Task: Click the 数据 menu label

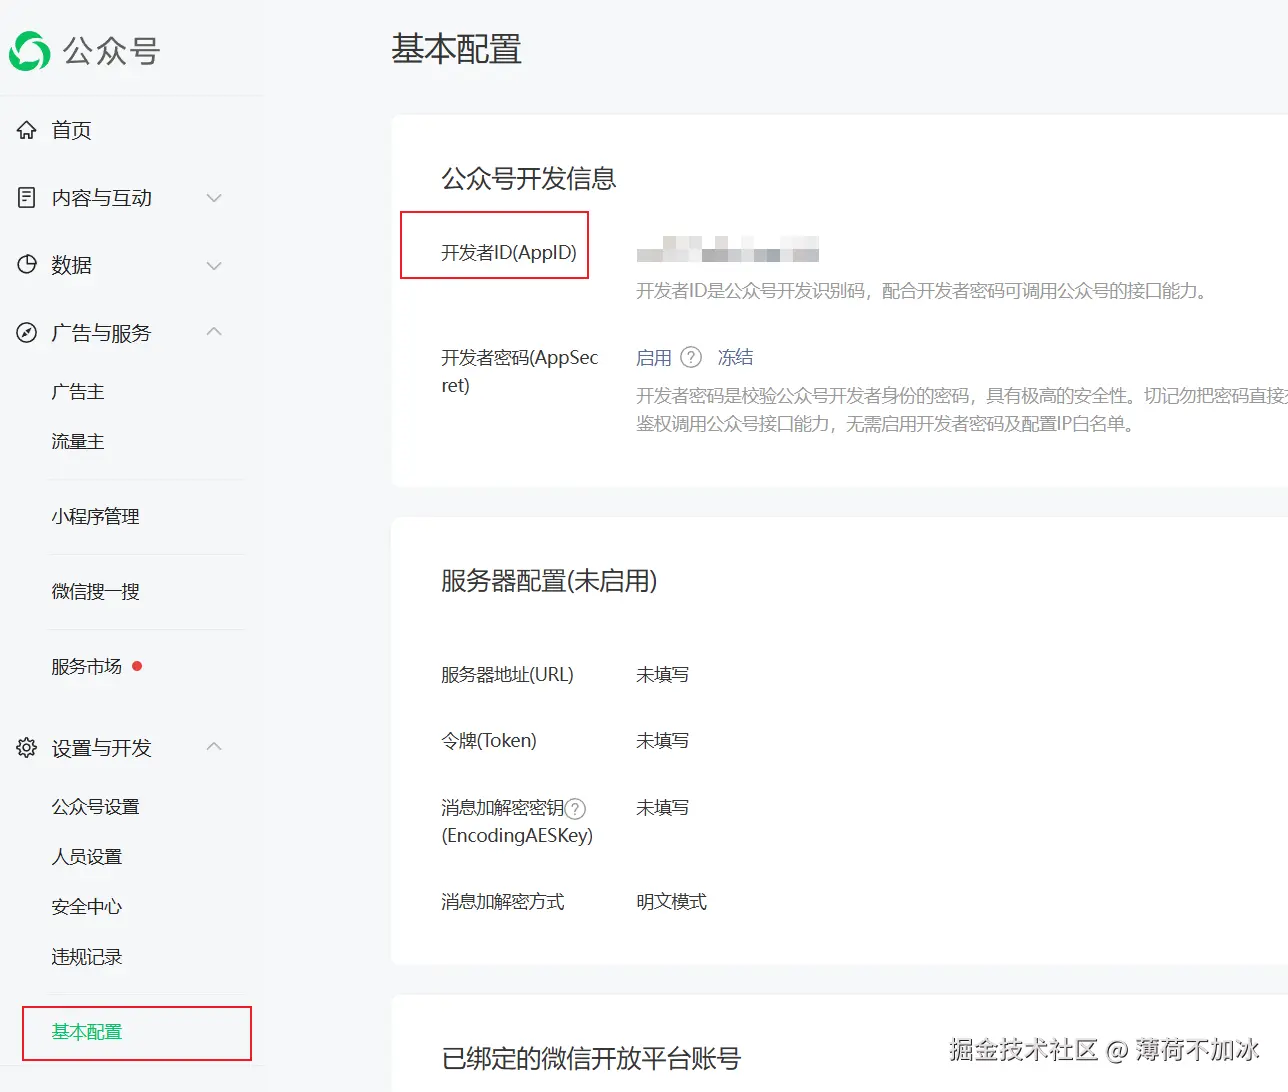Action: coord(71,265)
